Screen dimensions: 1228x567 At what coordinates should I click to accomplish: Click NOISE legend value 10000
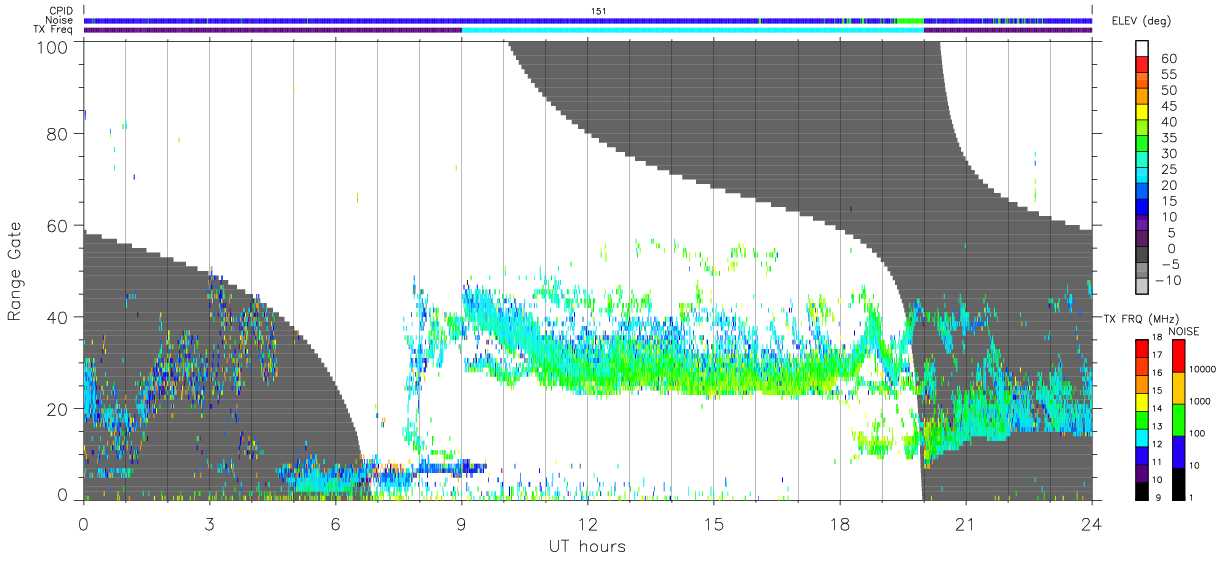click(x=1202, y=369)
